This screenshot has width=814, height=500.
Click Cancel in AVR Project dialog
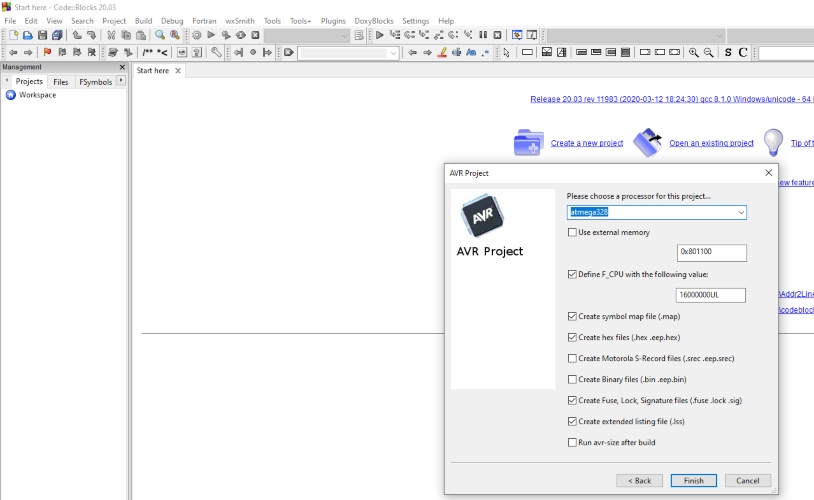coord(748,481)
